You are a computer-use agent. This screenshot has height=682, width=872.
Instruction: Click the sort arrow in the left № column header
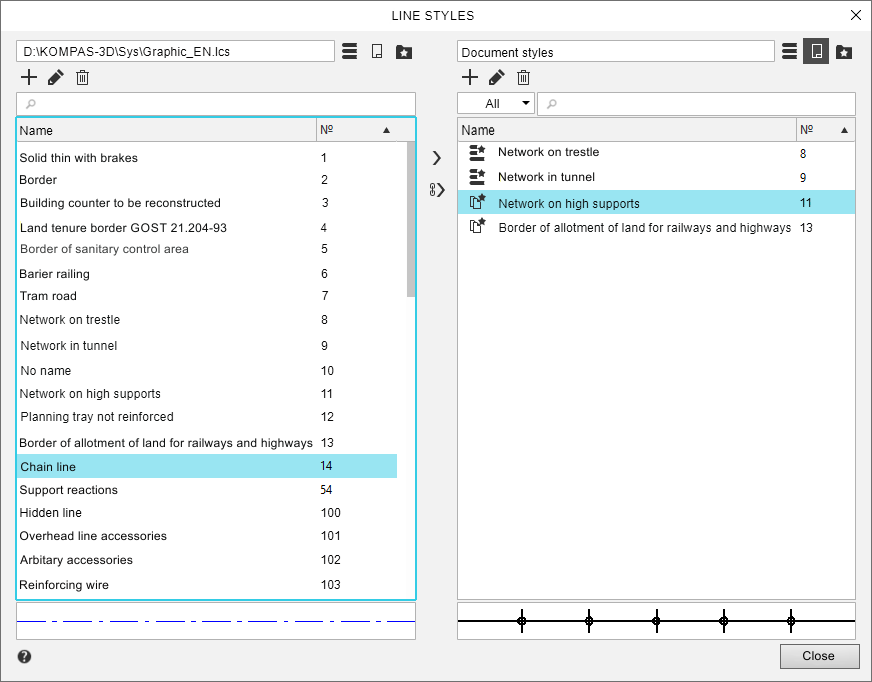(386, 130)
